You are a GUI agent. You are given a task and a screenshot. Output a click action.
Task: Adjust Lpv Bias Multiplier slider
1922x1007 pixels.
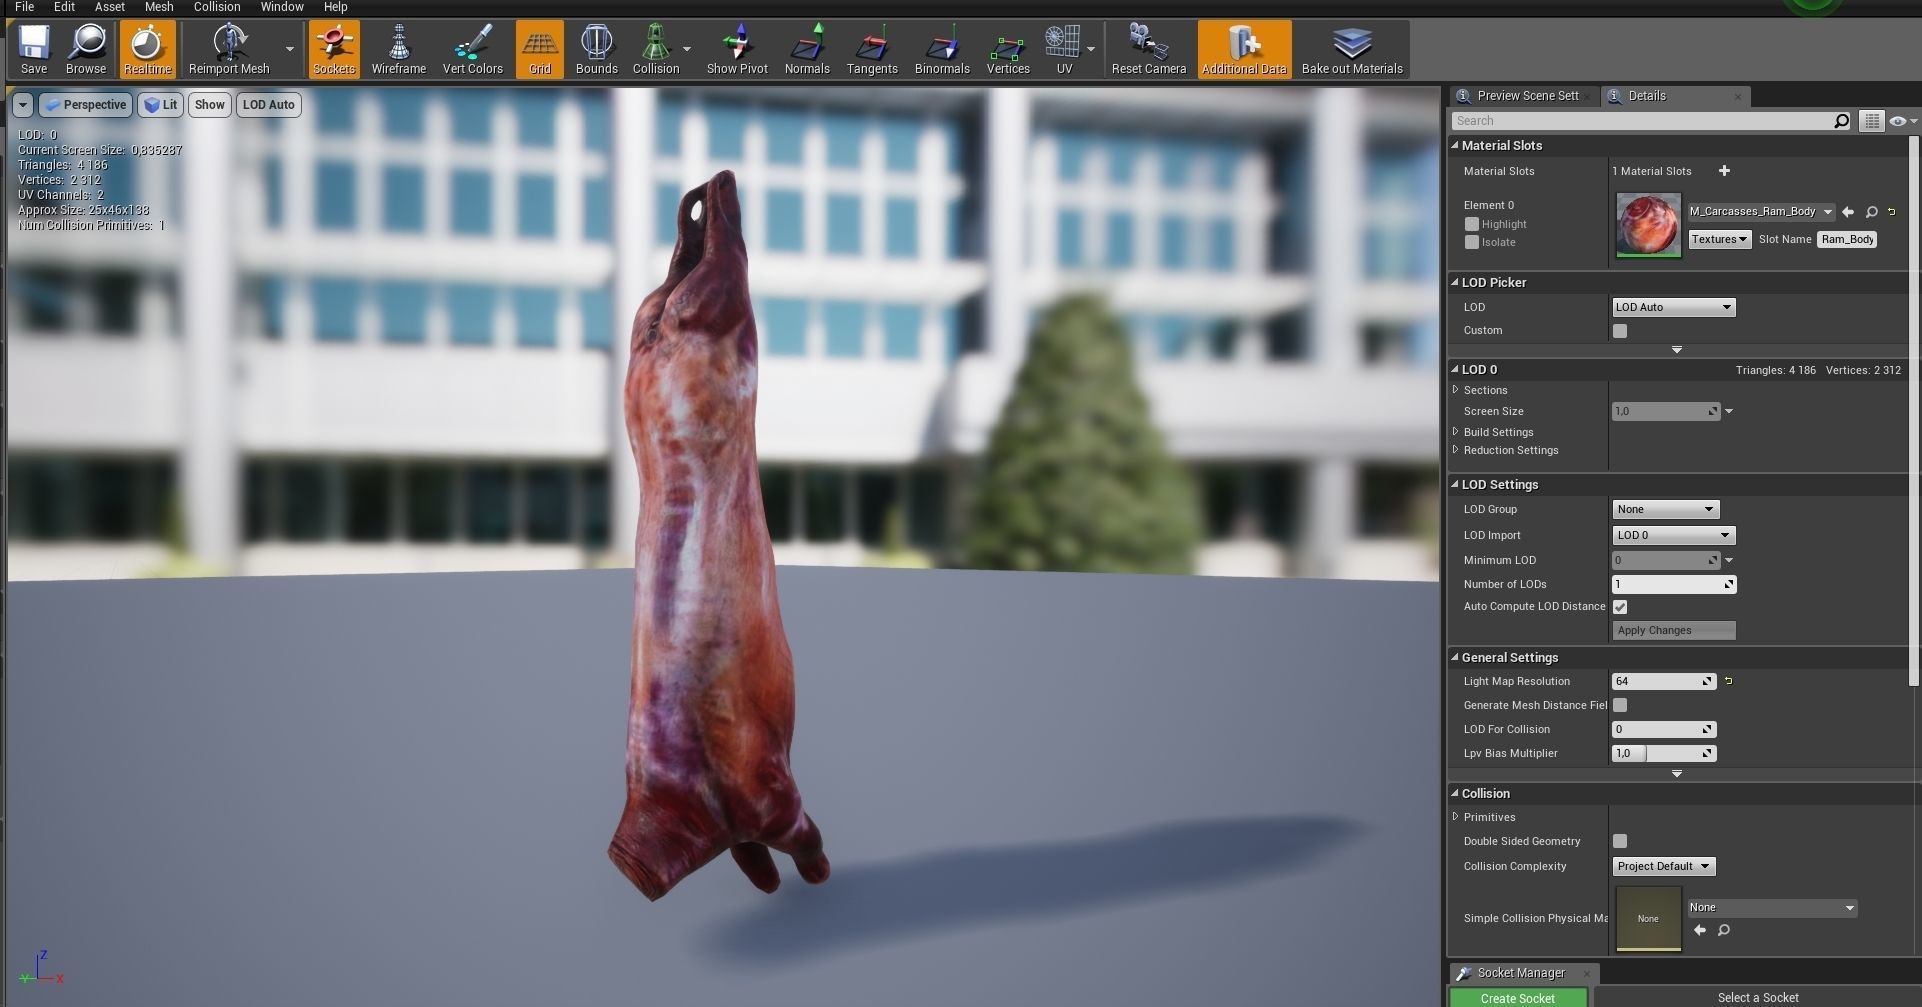click(x=1664, y=753)
